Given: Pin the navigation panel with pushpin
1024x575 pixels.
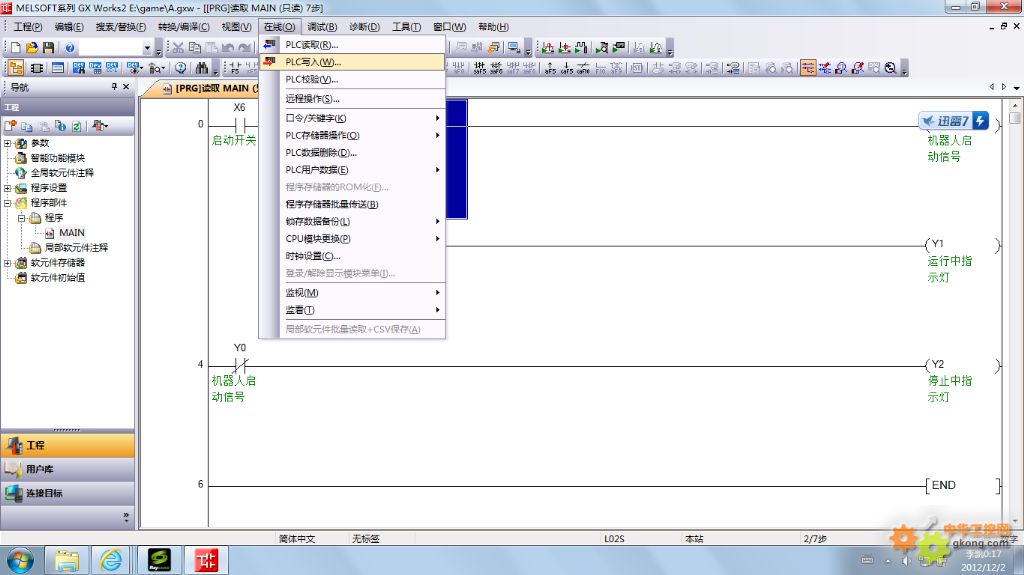Looking at the screenshot, I should click(114, 87).
